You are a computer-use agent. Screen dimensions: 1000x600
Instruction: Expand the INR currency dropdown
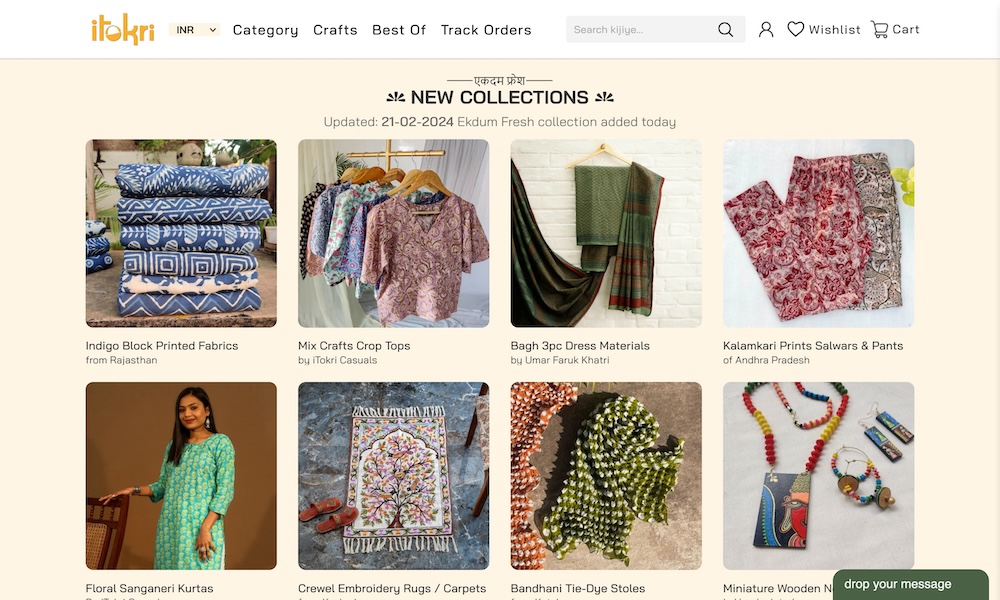pyautogui.click(x=195, y=30)
